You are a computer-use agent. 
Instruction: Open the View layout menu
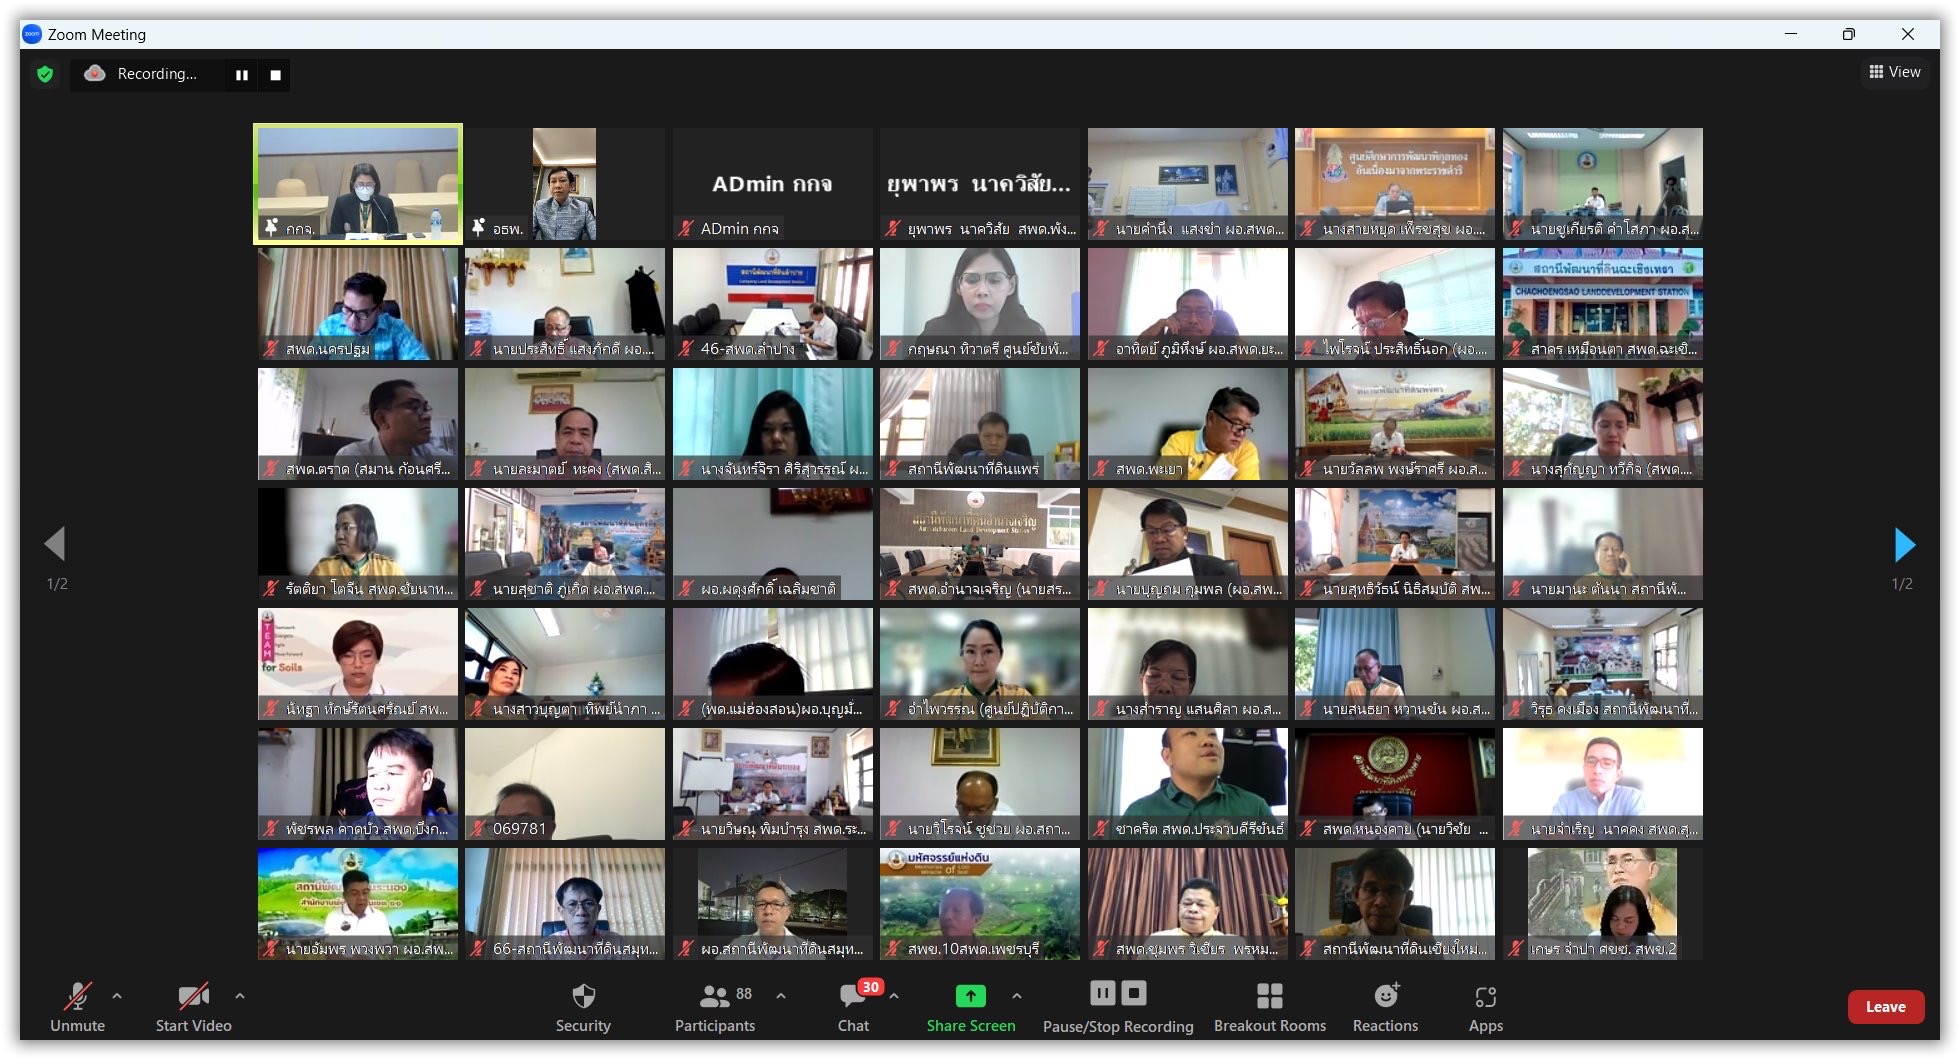tap(1895, 72)
